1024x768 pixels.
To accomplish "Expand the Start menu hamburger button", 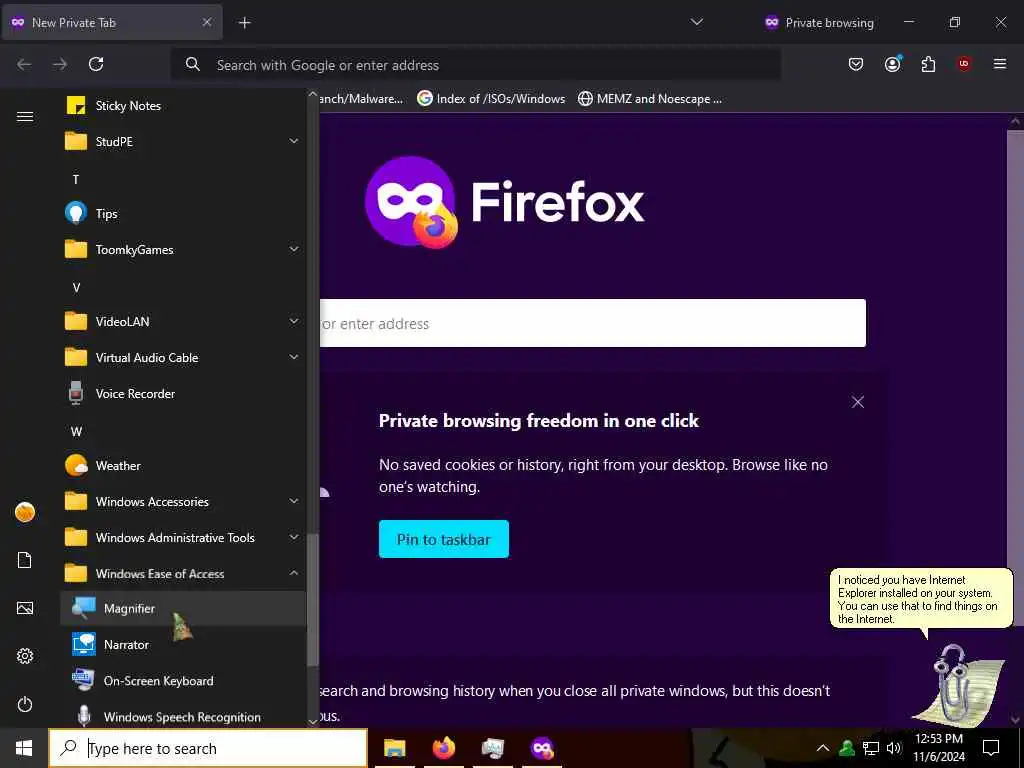I will pos(25,116).
